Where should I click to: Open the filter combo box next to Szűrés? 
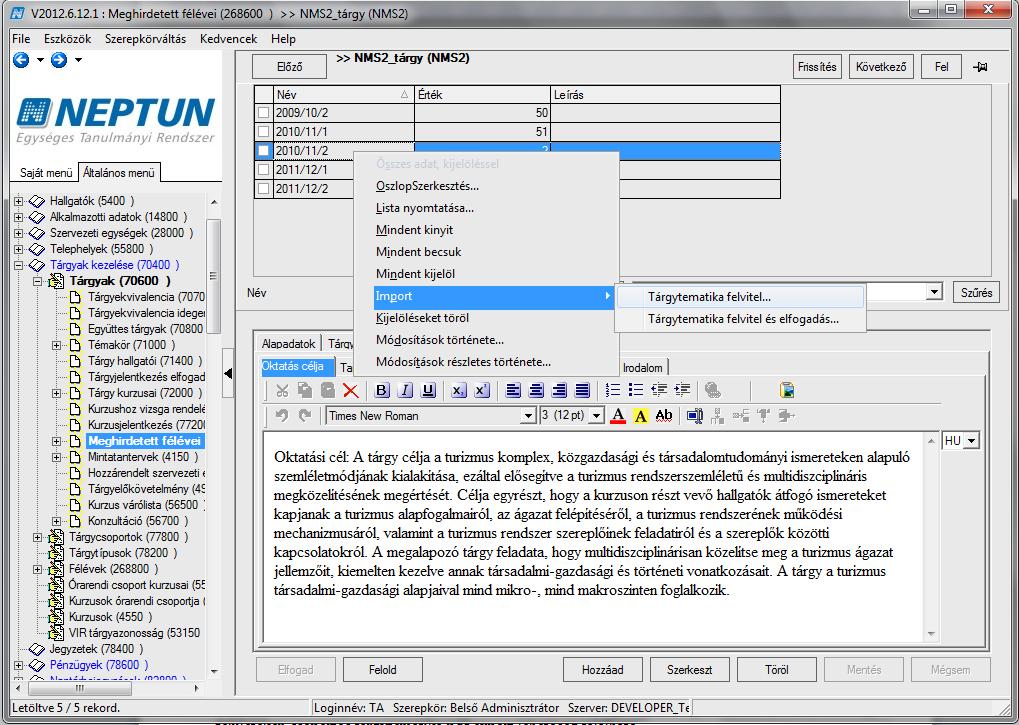934,292
